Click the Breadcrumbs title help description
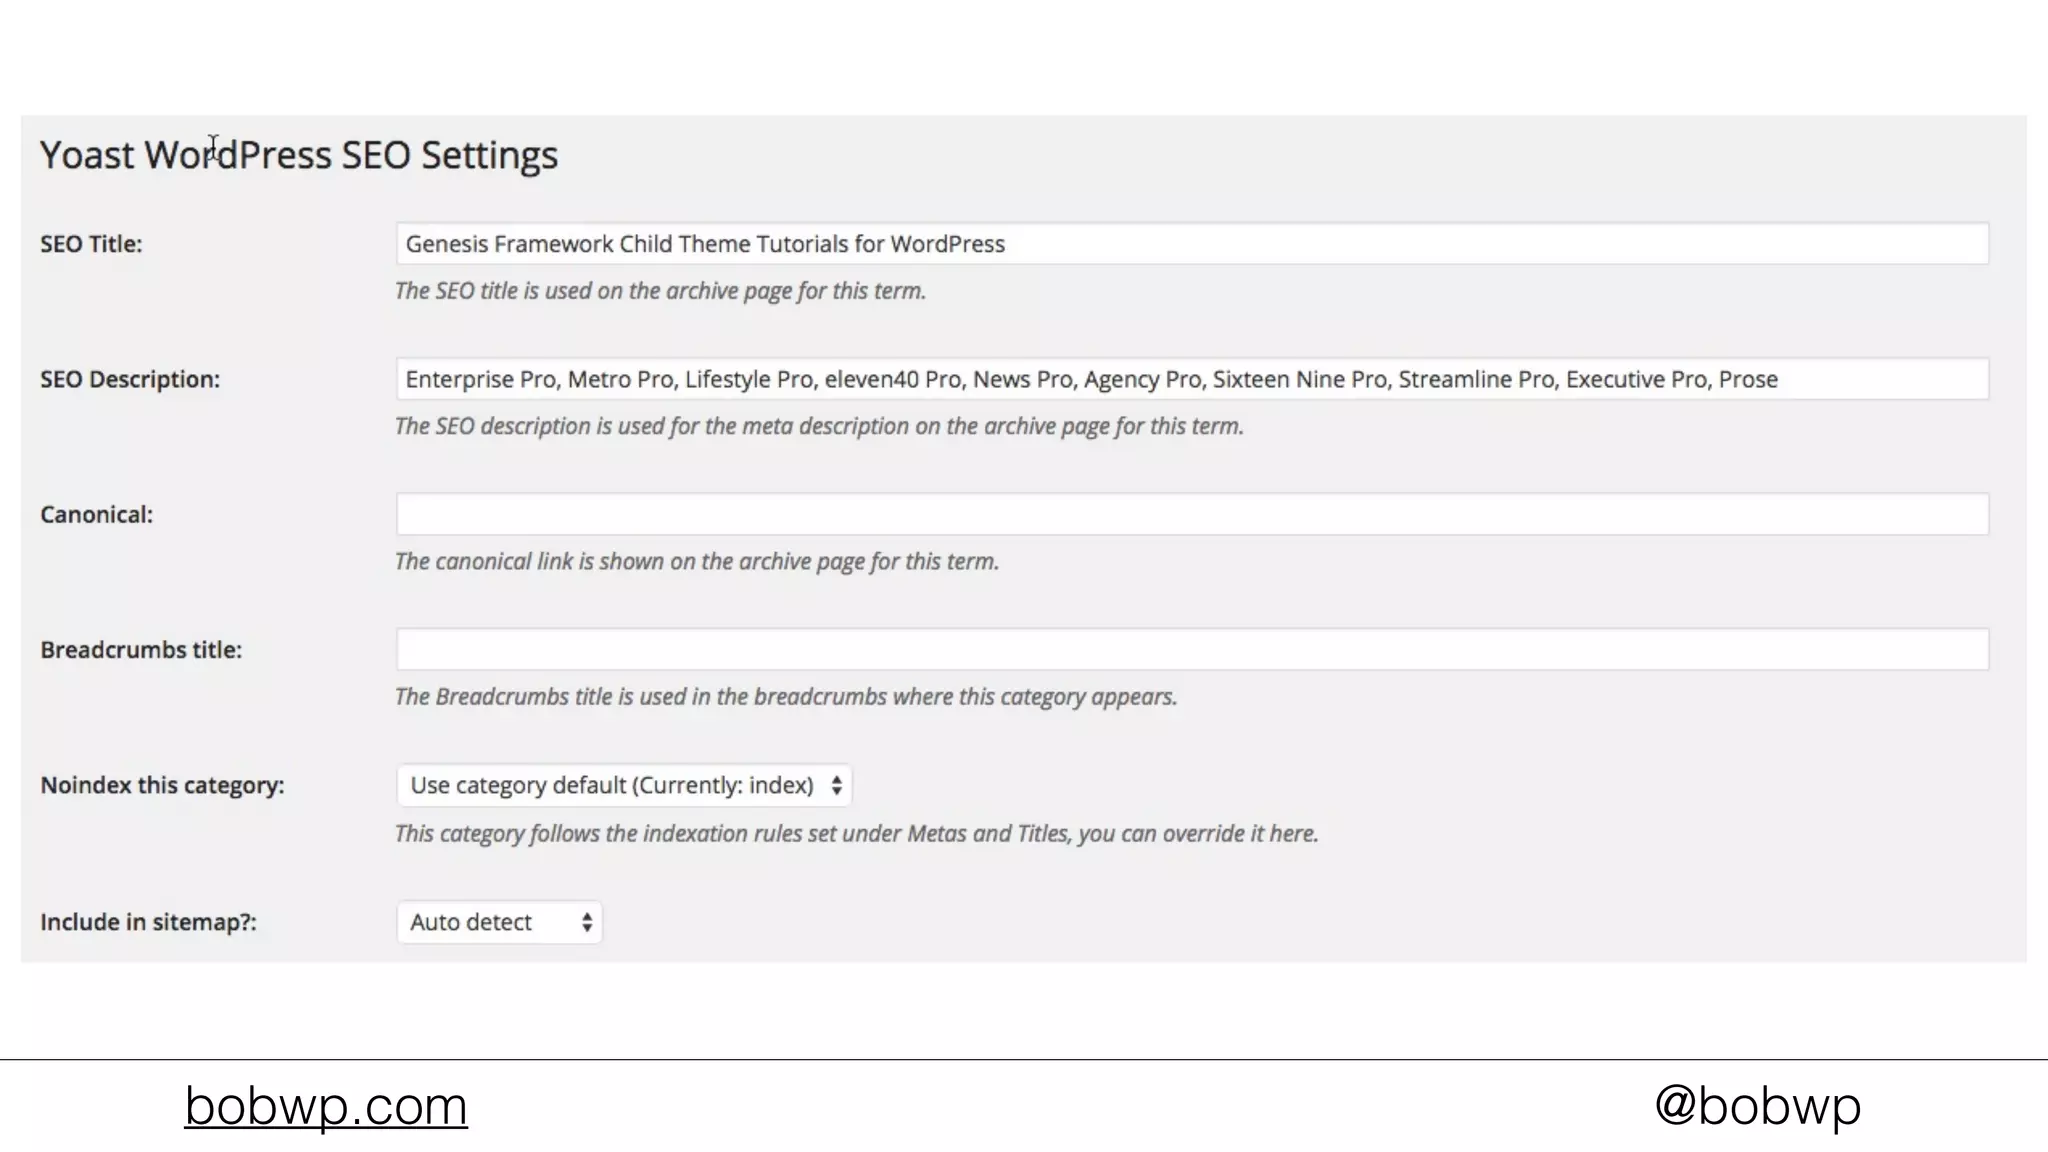Image resolution: width=2048 pixels, height=1152 pixels. click(x=786, y=697)
